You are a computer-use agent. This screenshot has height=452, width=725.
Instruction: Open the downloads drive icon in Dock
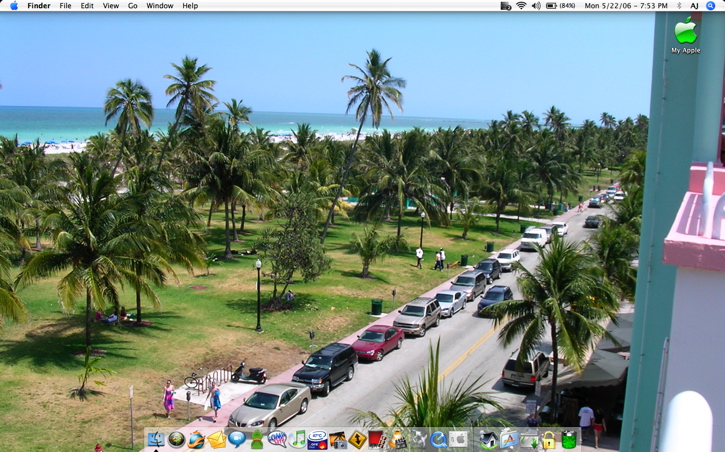pyautogui.click(x=529, y=440)
